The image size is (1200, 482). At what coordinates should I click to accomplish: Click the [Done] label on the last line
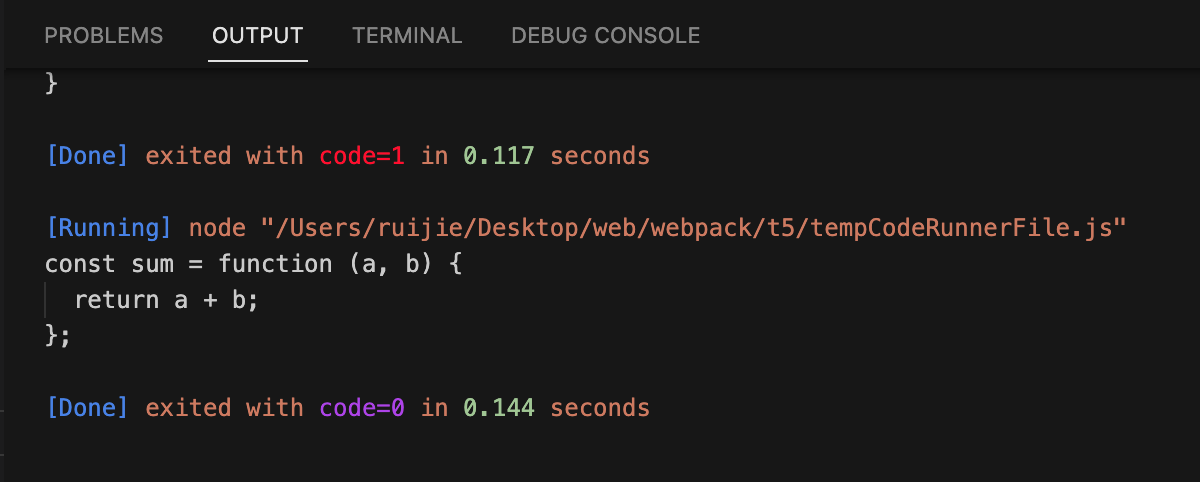88,408
